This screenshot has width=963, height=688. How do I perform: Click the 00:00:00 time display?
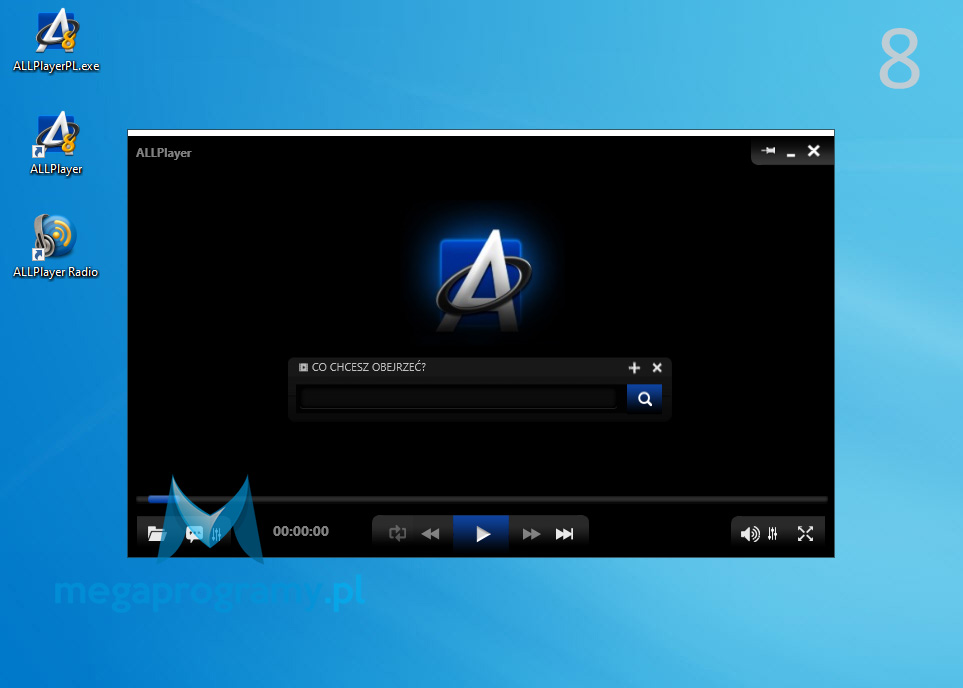coord(301,531)
